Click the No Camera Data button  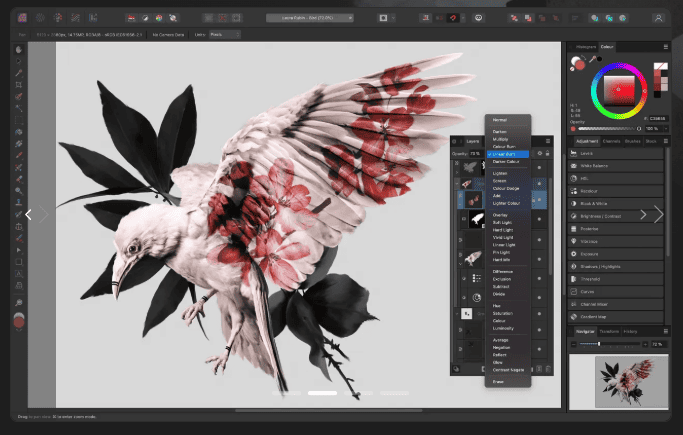[x=168, y=34]
